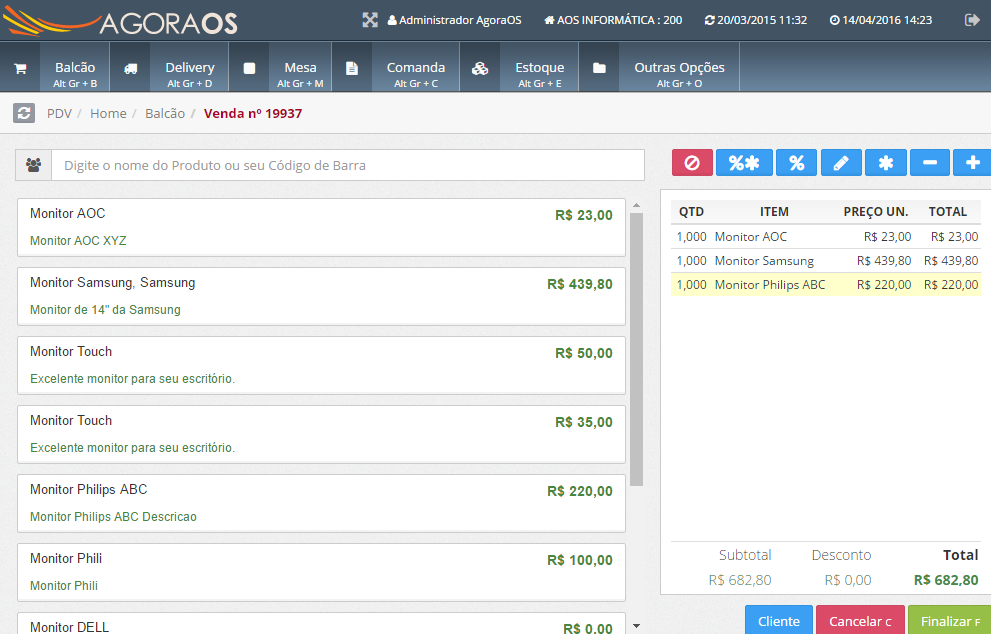The image size is (991, 634).
Task: Click the Desconto value R$ 0,00
Action: (848, 580)
